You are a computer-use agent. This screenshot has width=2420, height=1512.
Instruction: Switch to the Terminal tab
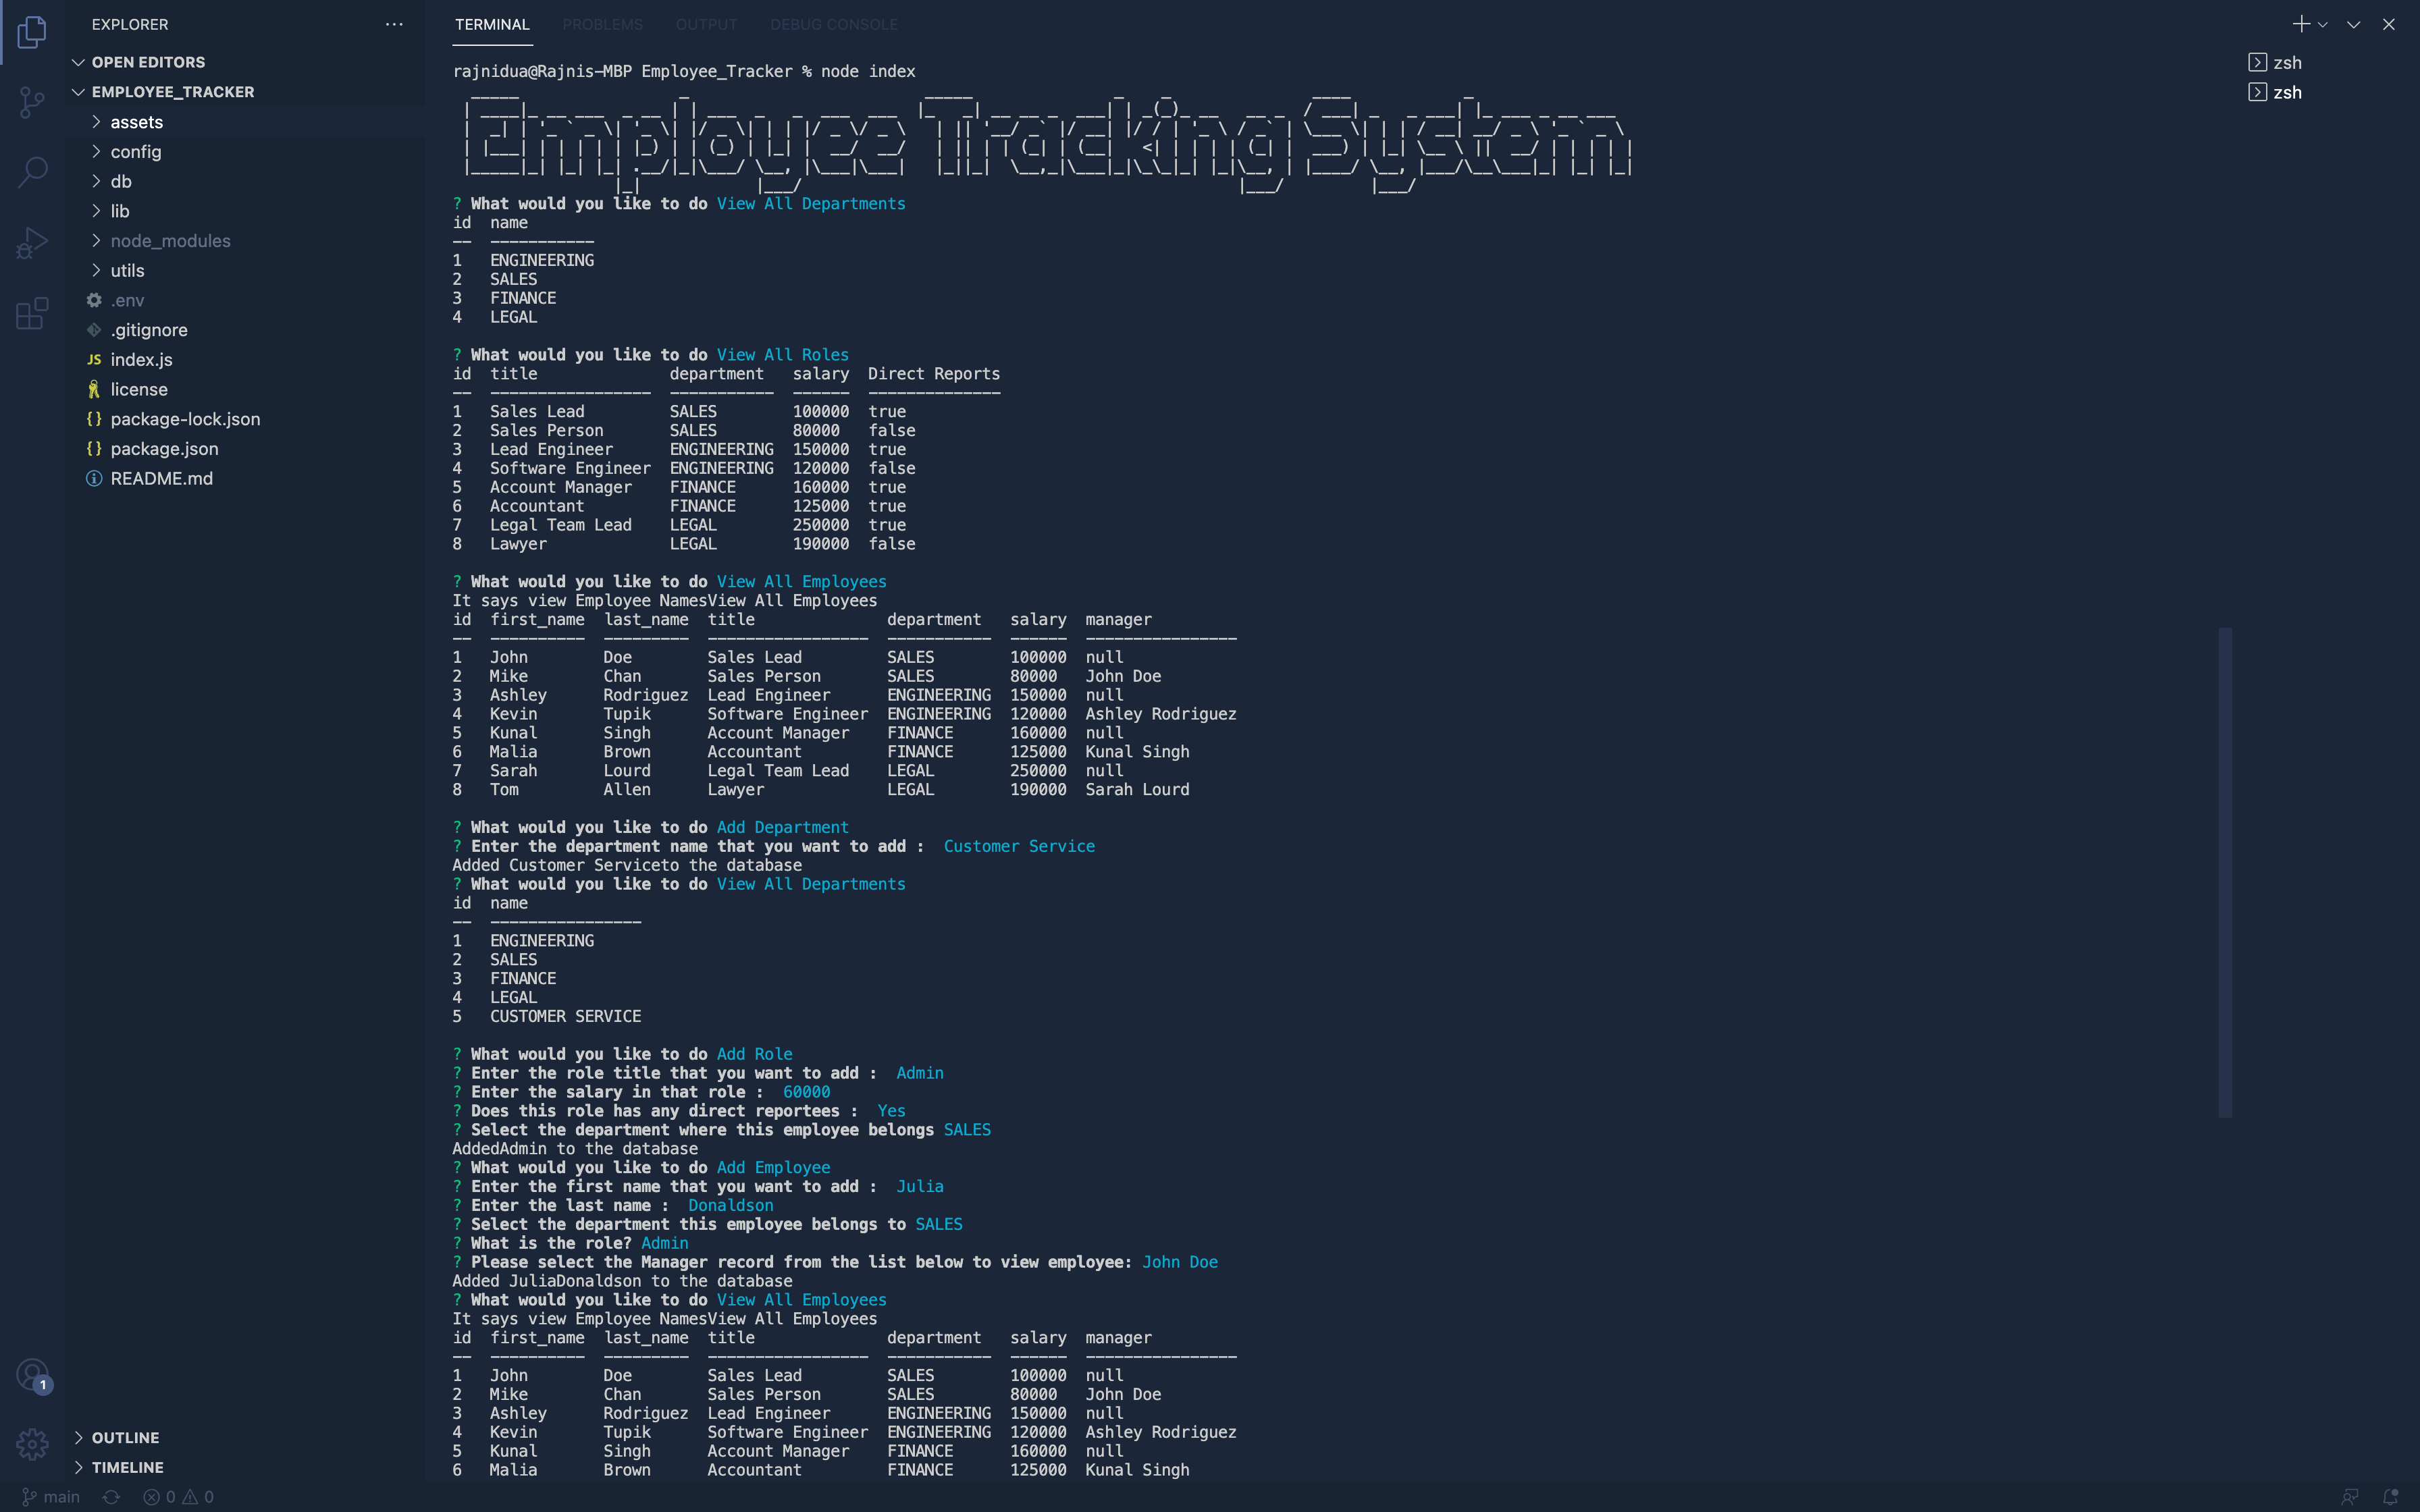click(x=492, y=24)
